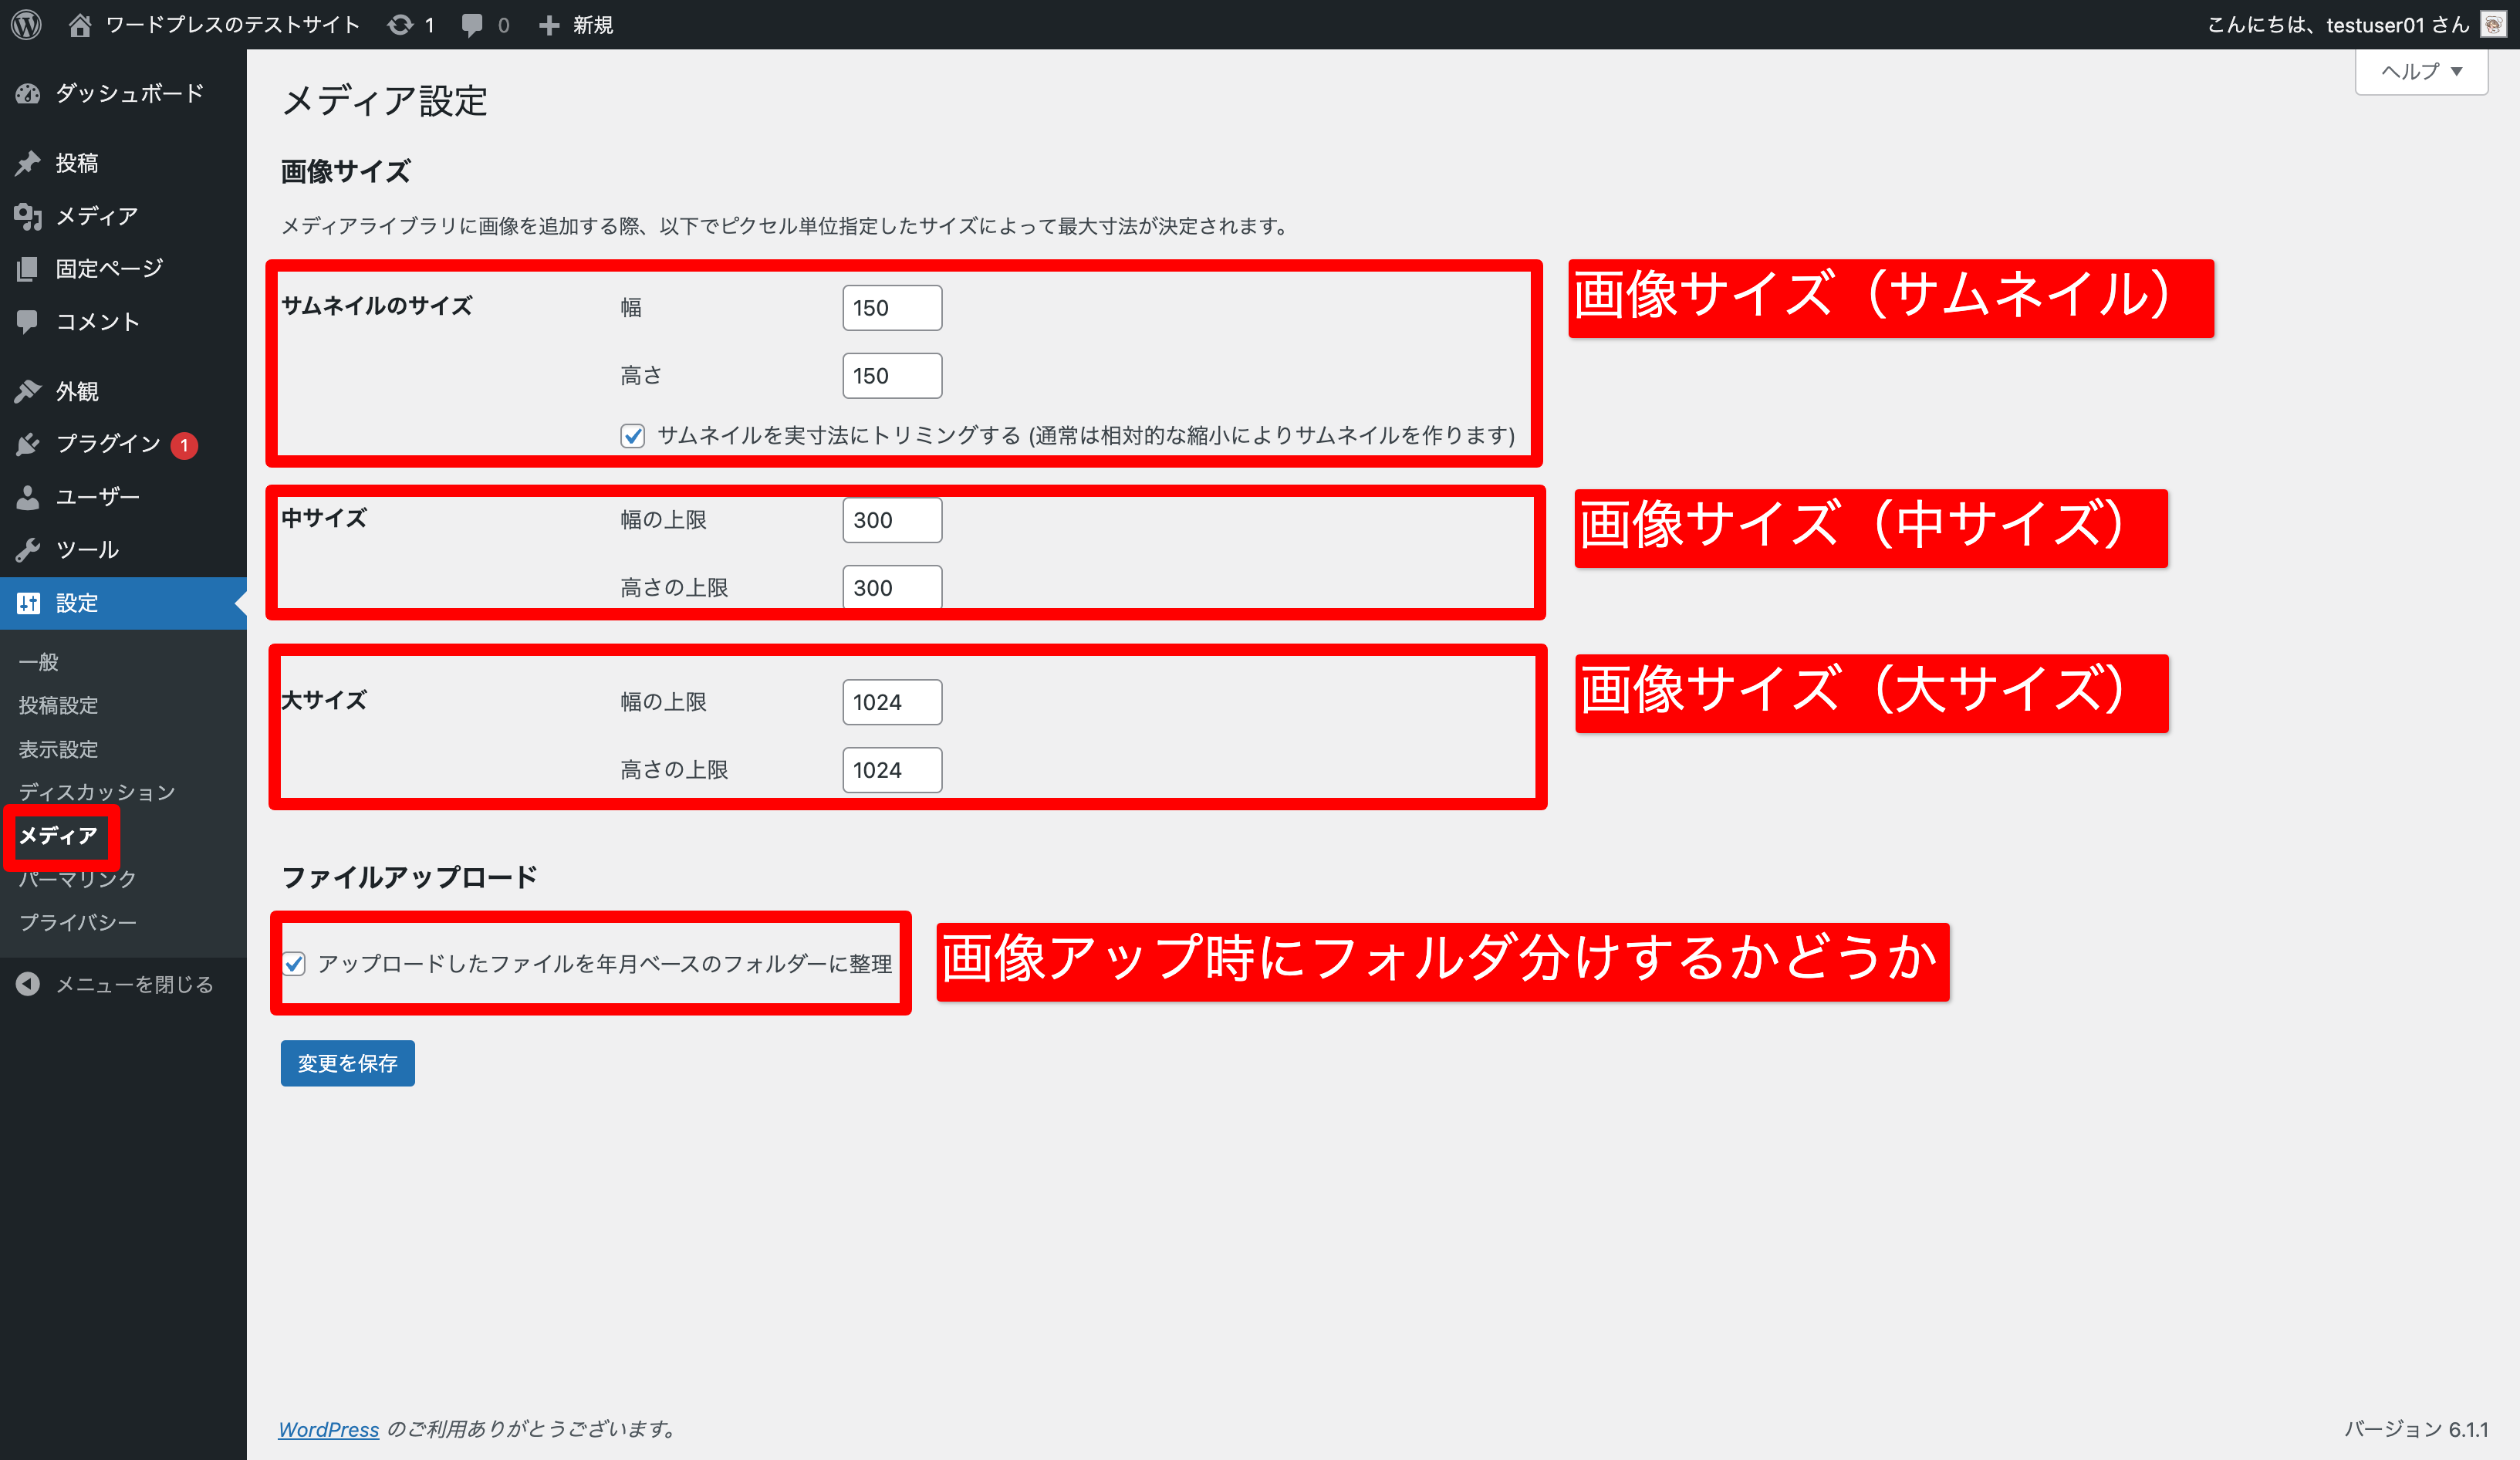The height and width of the screenshot is (1460, 2520).
Task: Focus 中サイズ 高さの上限 input field
Action: [892, 587]
